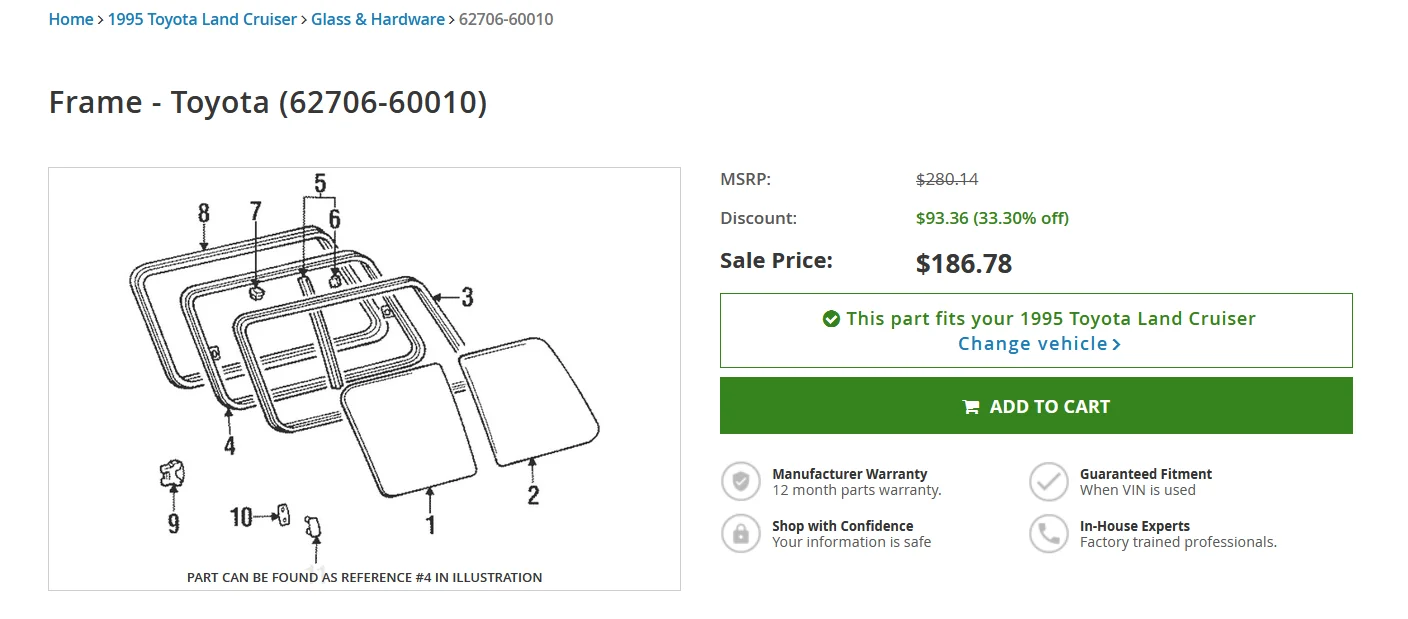Click the shopping cart icon on Add to Cart

pyautogui.click(x=970, y=407)
